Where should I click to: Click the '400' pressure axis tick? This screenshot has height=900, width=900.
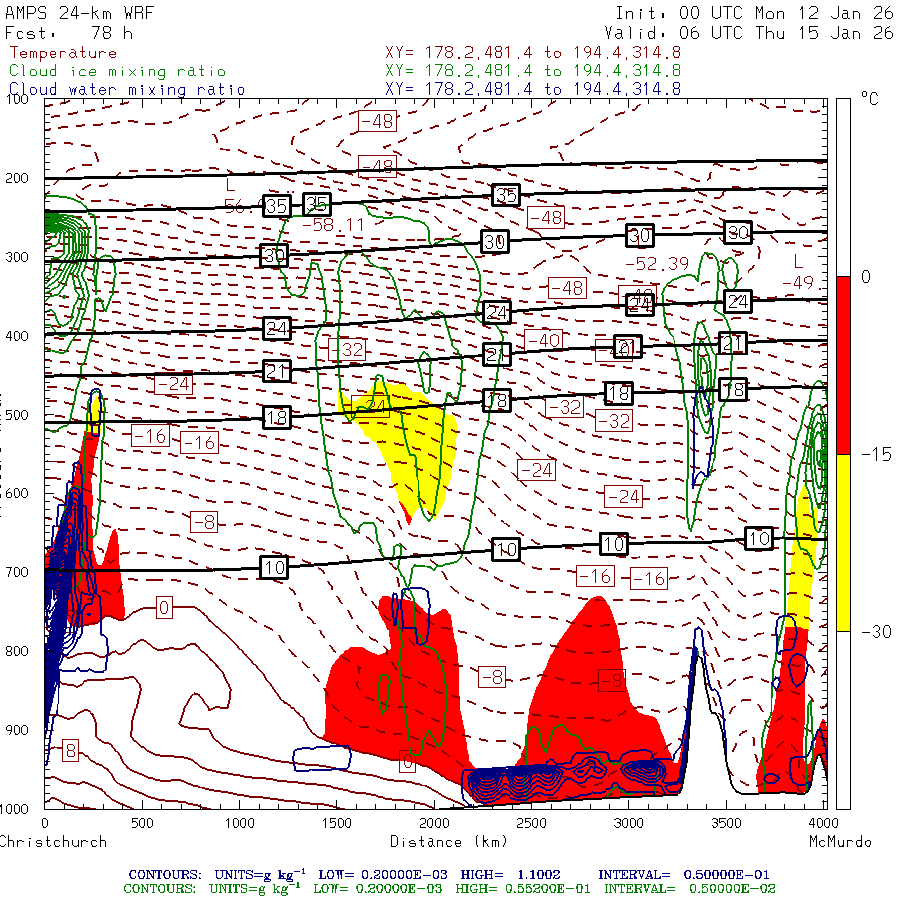17,336
